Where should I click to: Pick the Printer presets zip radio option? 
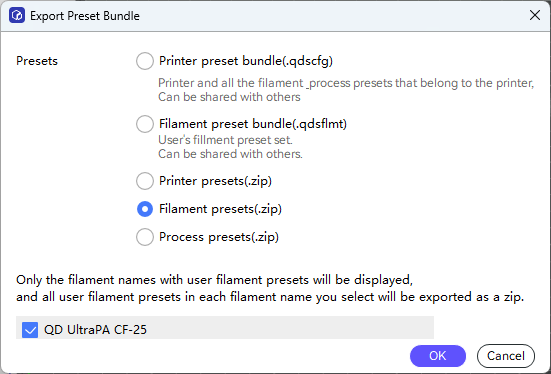click(145, 181)
